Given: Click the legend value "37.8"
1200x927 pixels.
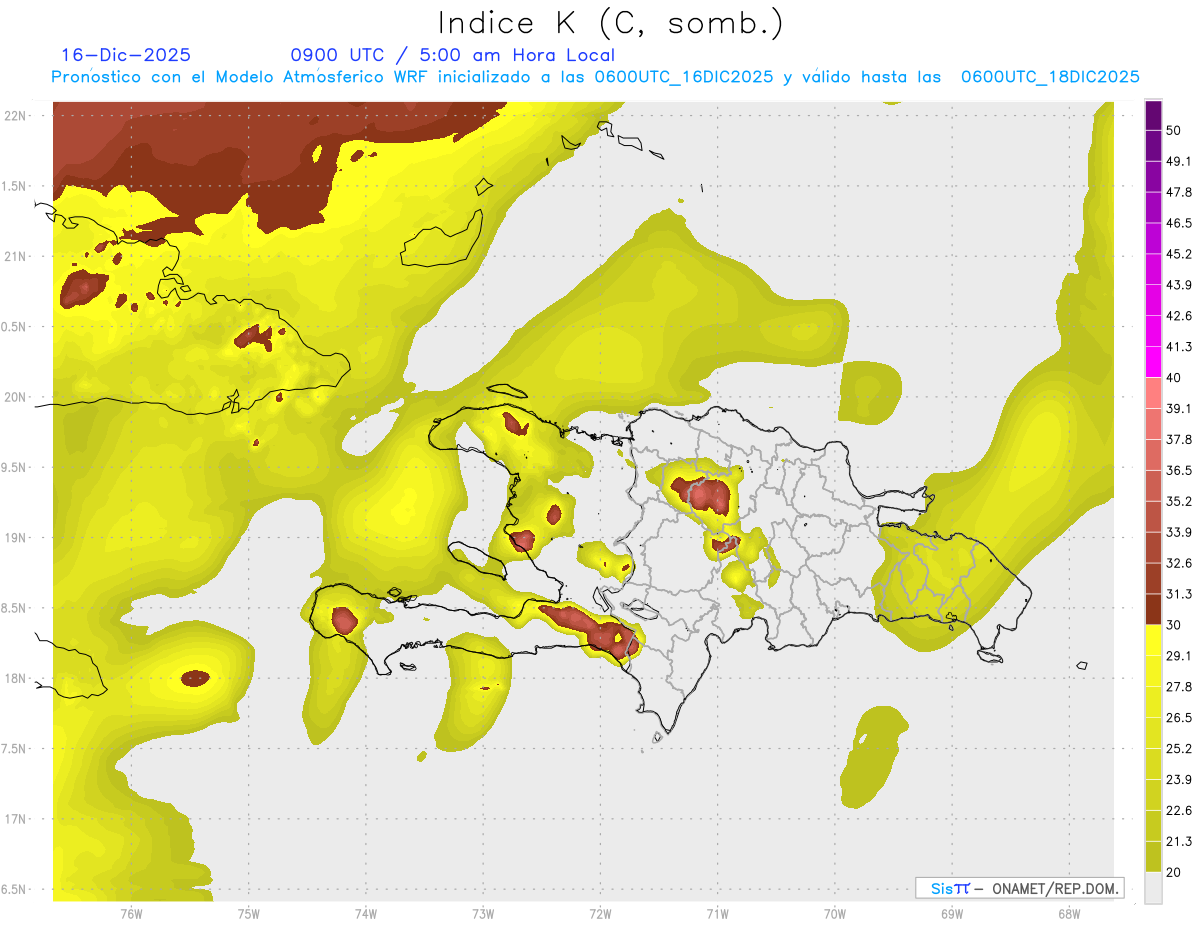Looking at the screenshot, I should [1179, 439].
